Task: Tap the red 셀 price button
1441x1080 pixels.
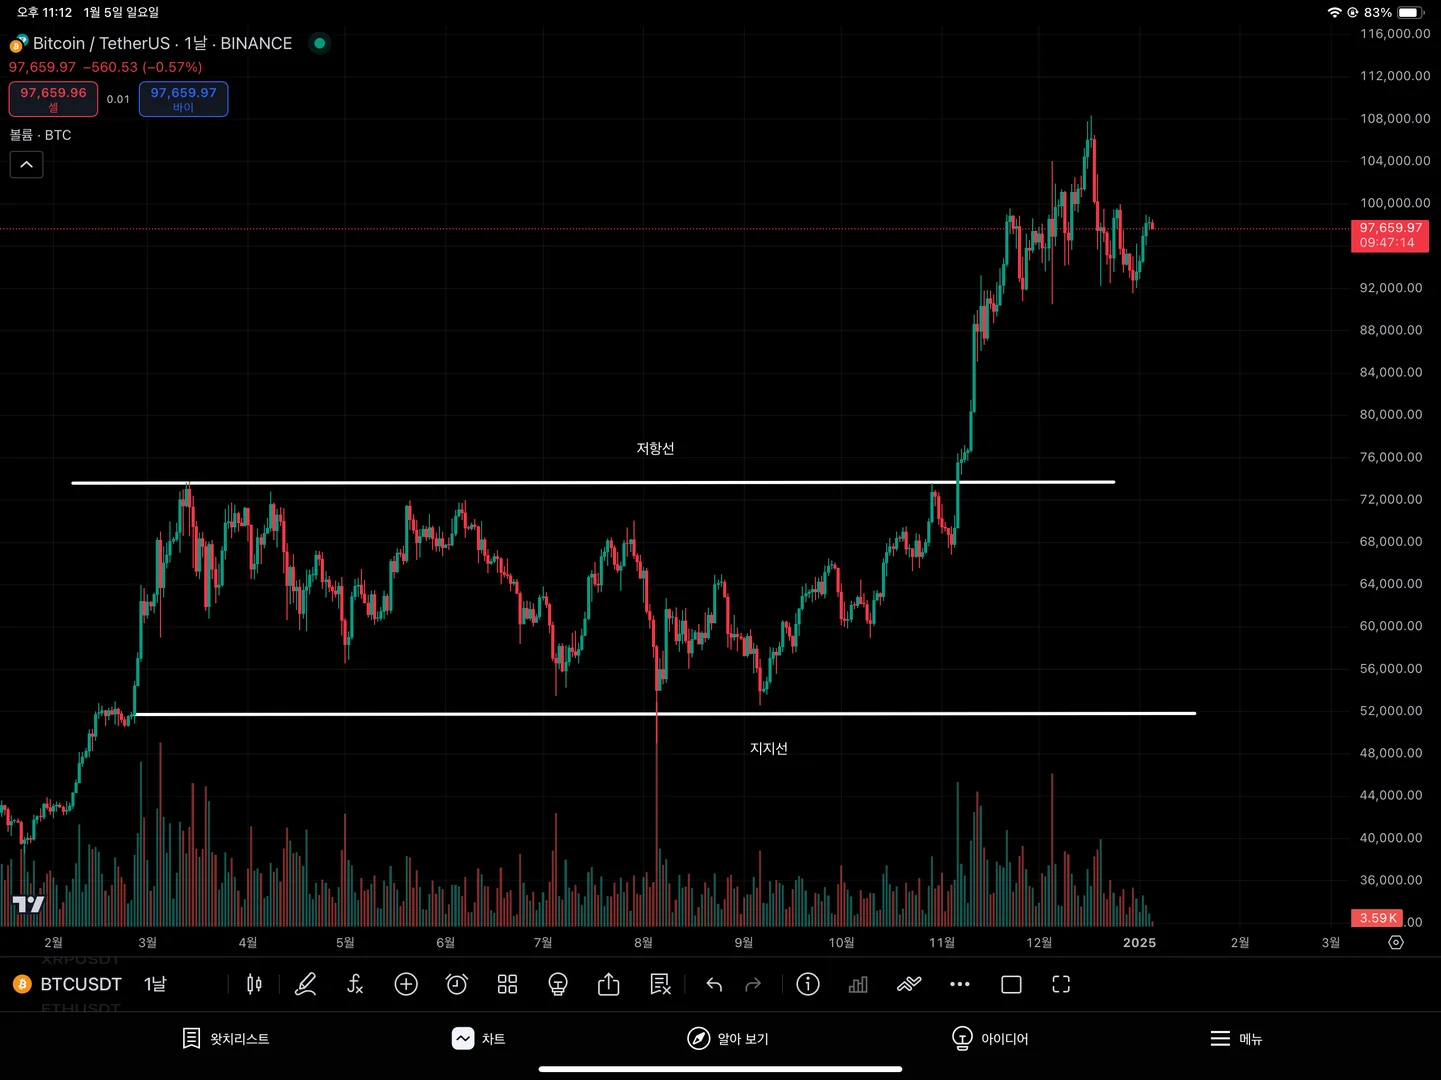Action: 53,99
